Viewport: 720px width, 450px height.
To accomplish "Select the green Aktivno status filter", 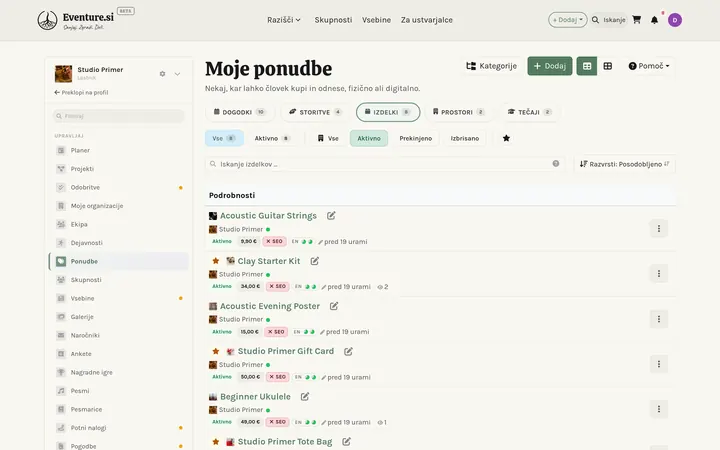I will coord(369,138).
